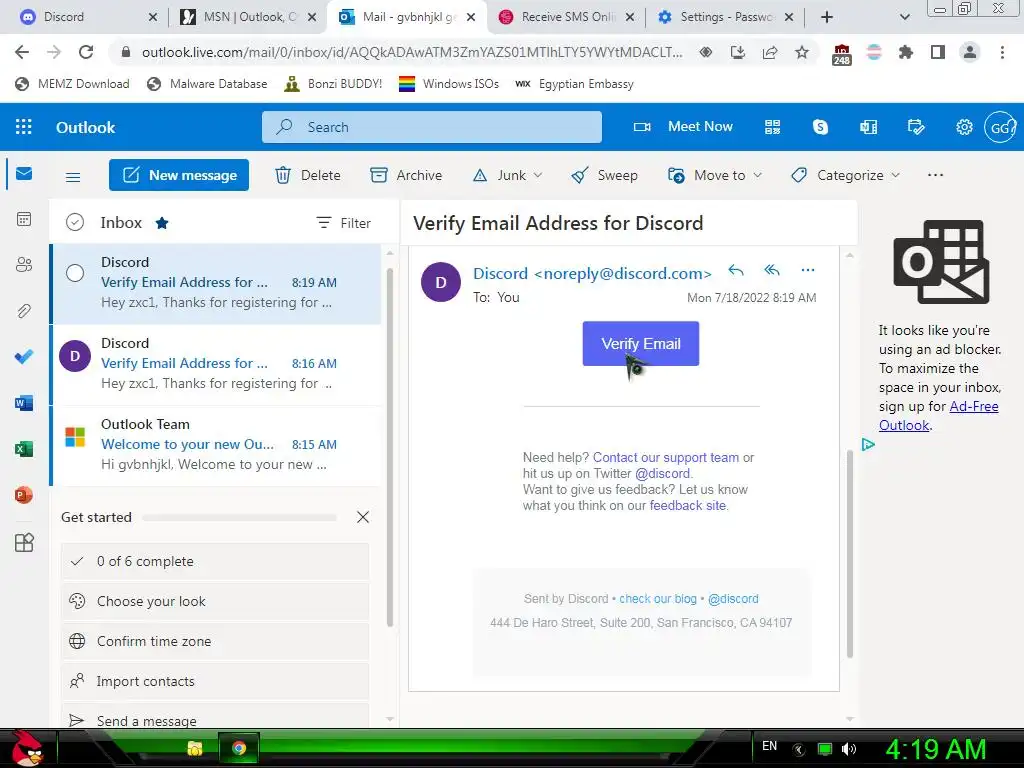Open Chrome from the taskbar
Viewport: 1024px width, 768px height.
(239, 748)
